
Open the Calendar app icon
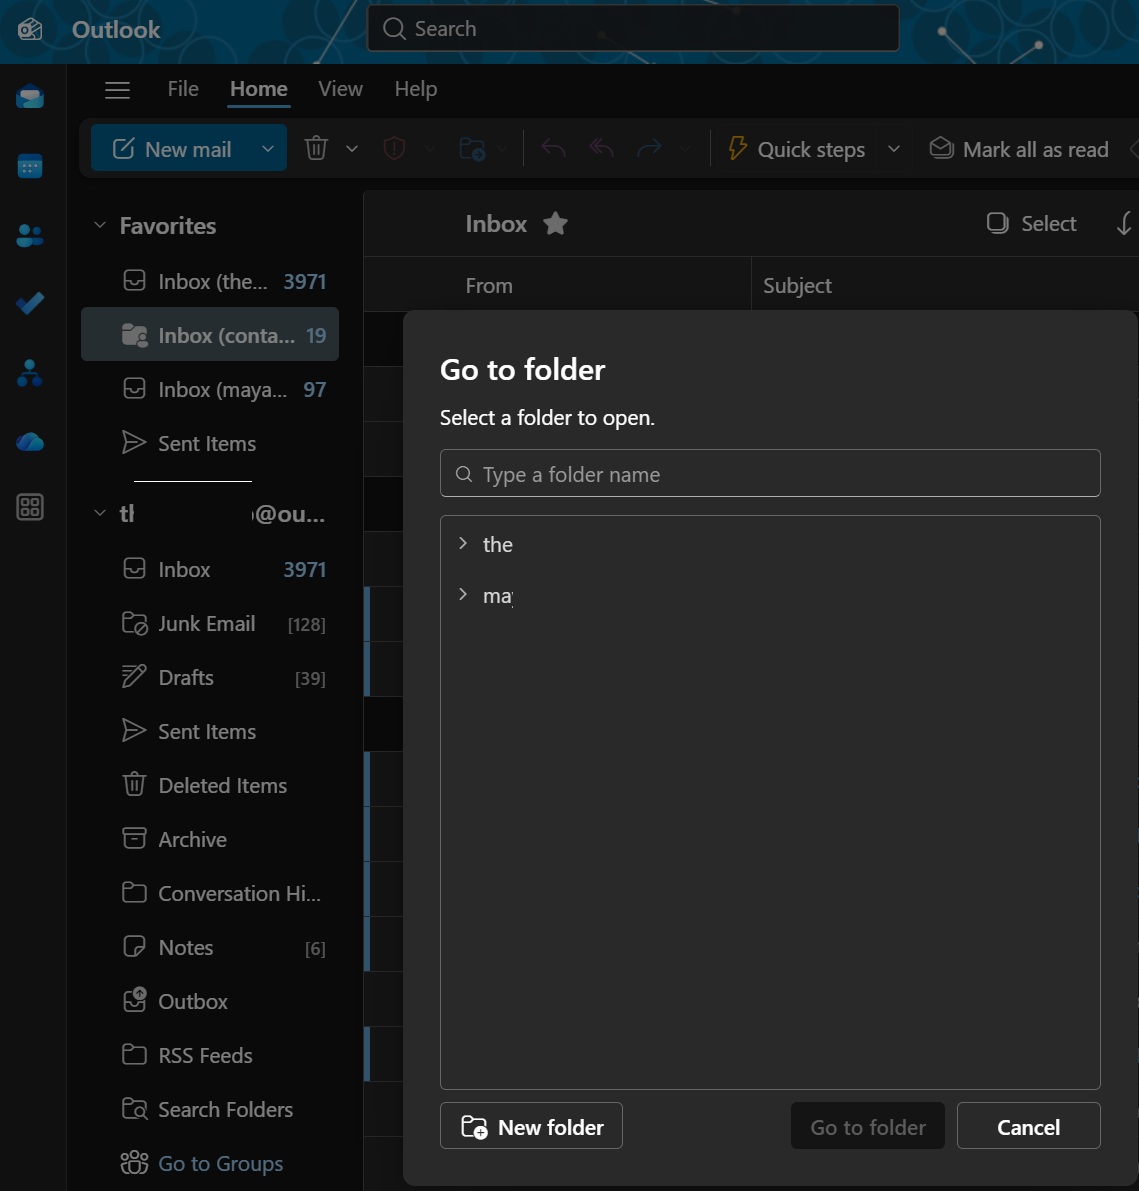[30, 166]
